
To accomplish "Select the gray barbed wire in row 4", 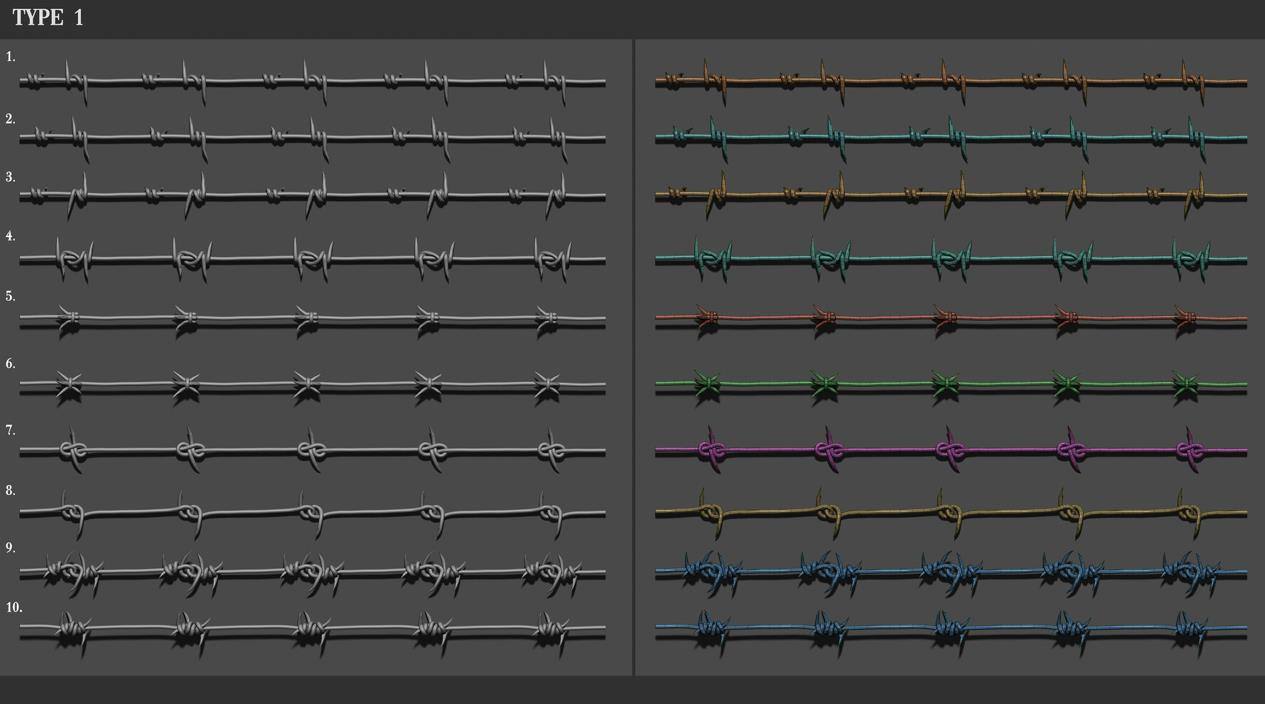I will (x=312, y=259).
